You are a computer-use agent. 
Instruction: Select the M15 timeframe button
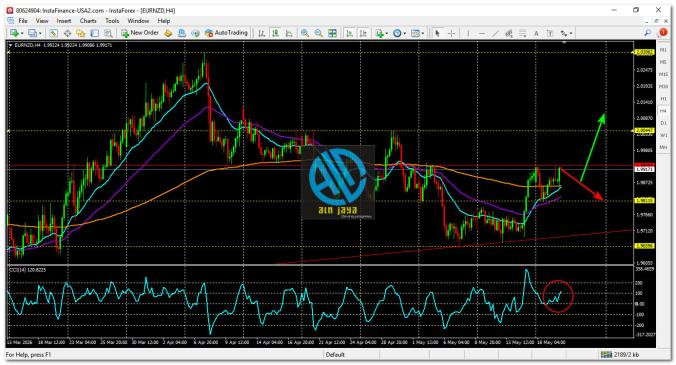pos(663,74)
